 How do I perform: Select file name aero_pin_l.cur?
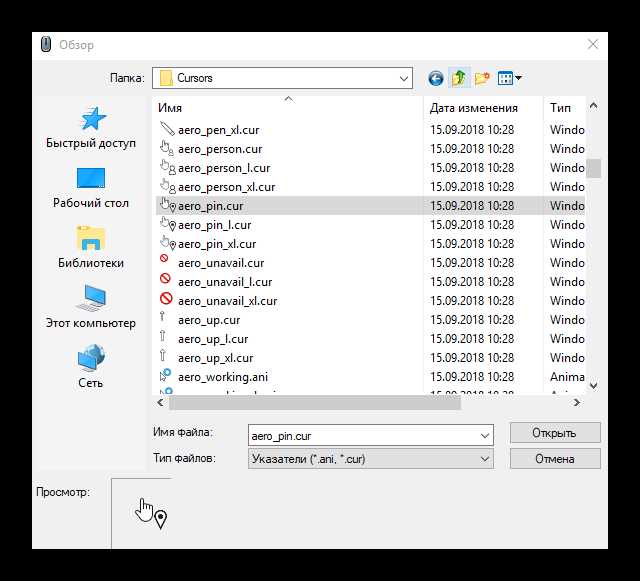(x=215, y=225)
